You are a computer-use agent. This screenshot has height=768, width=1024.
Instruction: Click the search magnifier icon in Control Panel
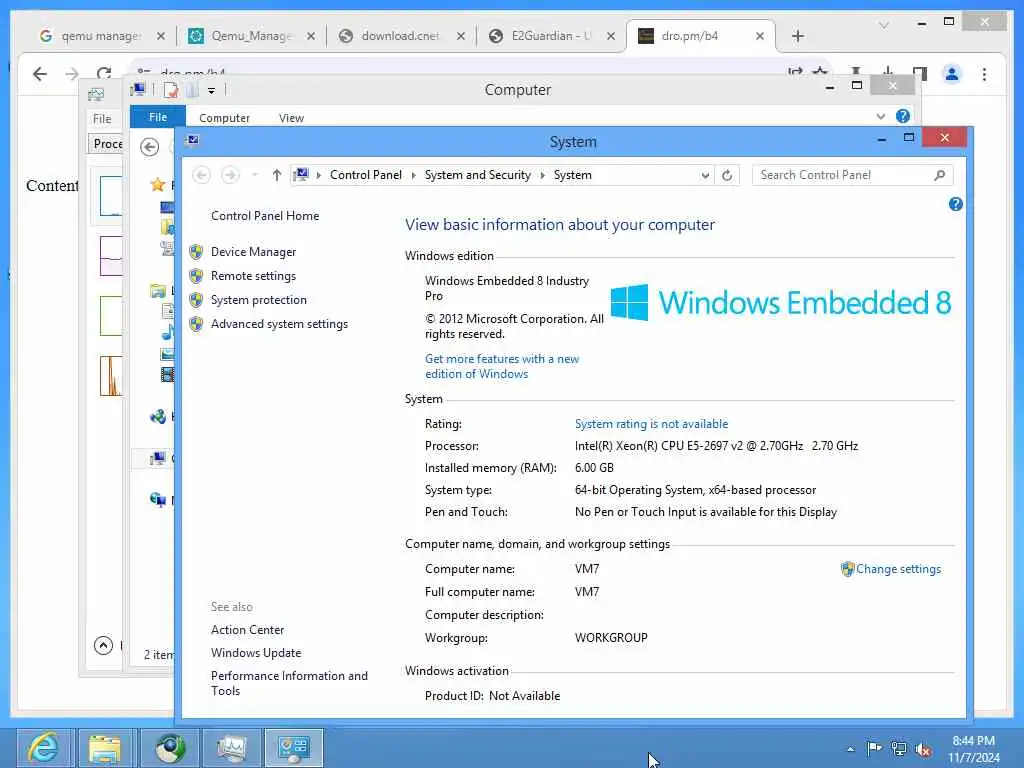pos(940,175)
